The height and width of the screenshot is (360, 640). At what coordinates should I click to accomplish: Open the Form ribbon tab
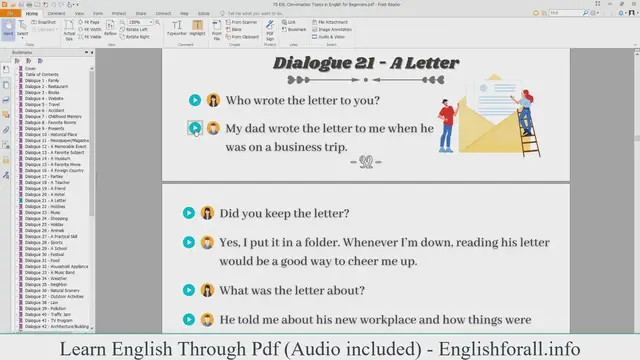pyautogui.click(x=98, y=13)
